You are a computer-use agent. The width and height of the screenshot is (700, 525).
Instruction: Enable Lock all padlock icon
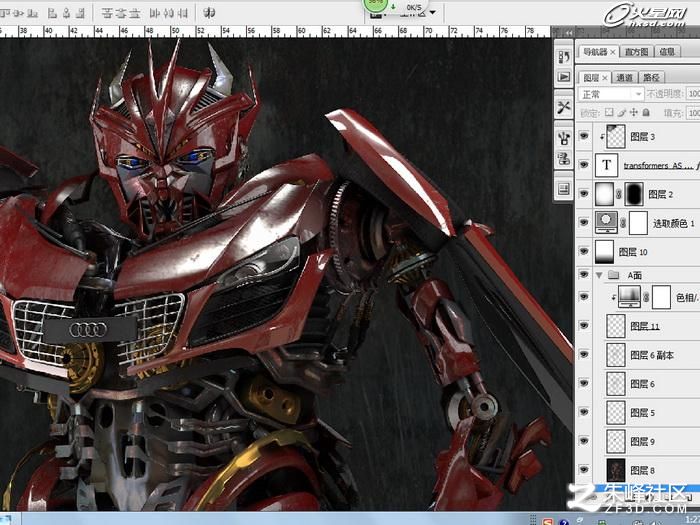click(x=646, y=112)
